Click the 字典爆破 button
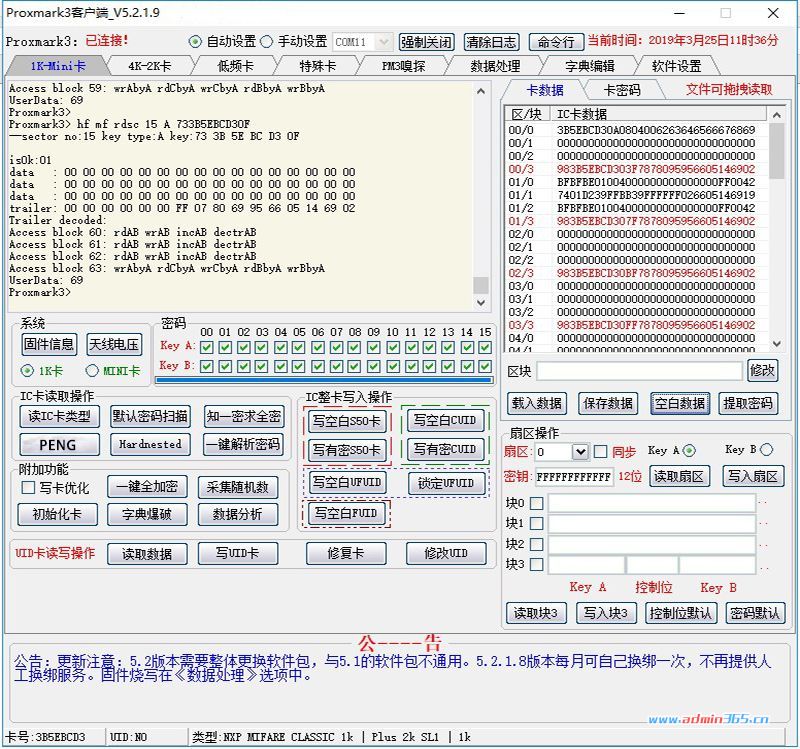The image size is (800, 749). point(147,514)
